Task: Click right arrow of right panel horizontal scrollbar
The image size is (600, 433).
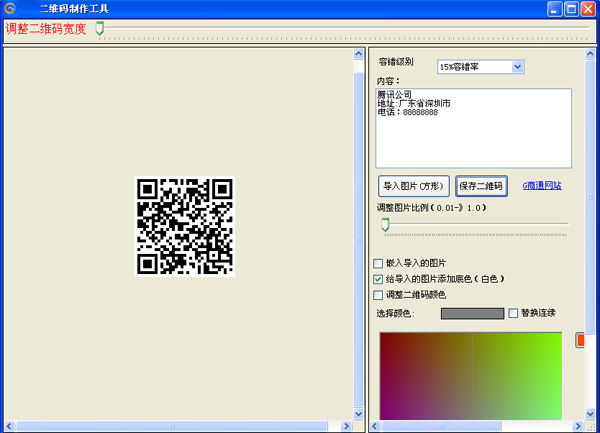Action: click(x=577, y=426)
